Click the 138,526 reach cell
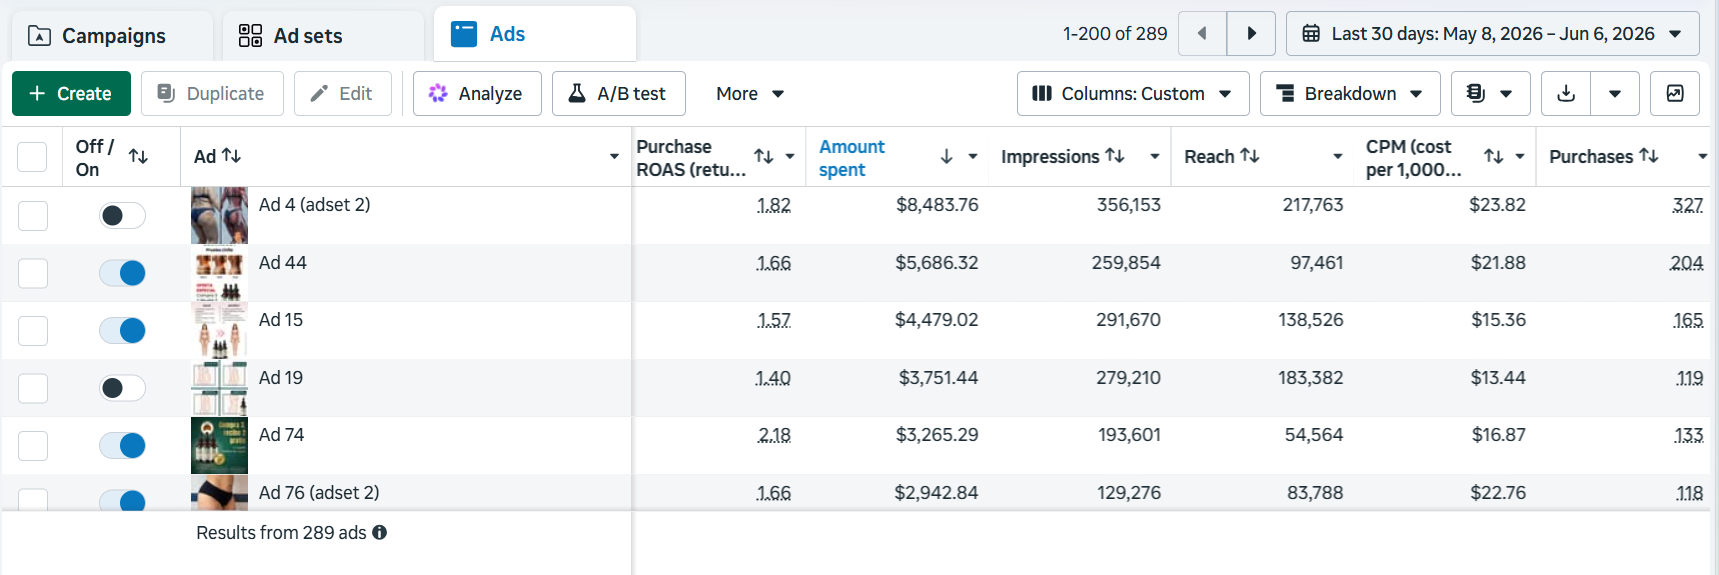 [1311, 320]
